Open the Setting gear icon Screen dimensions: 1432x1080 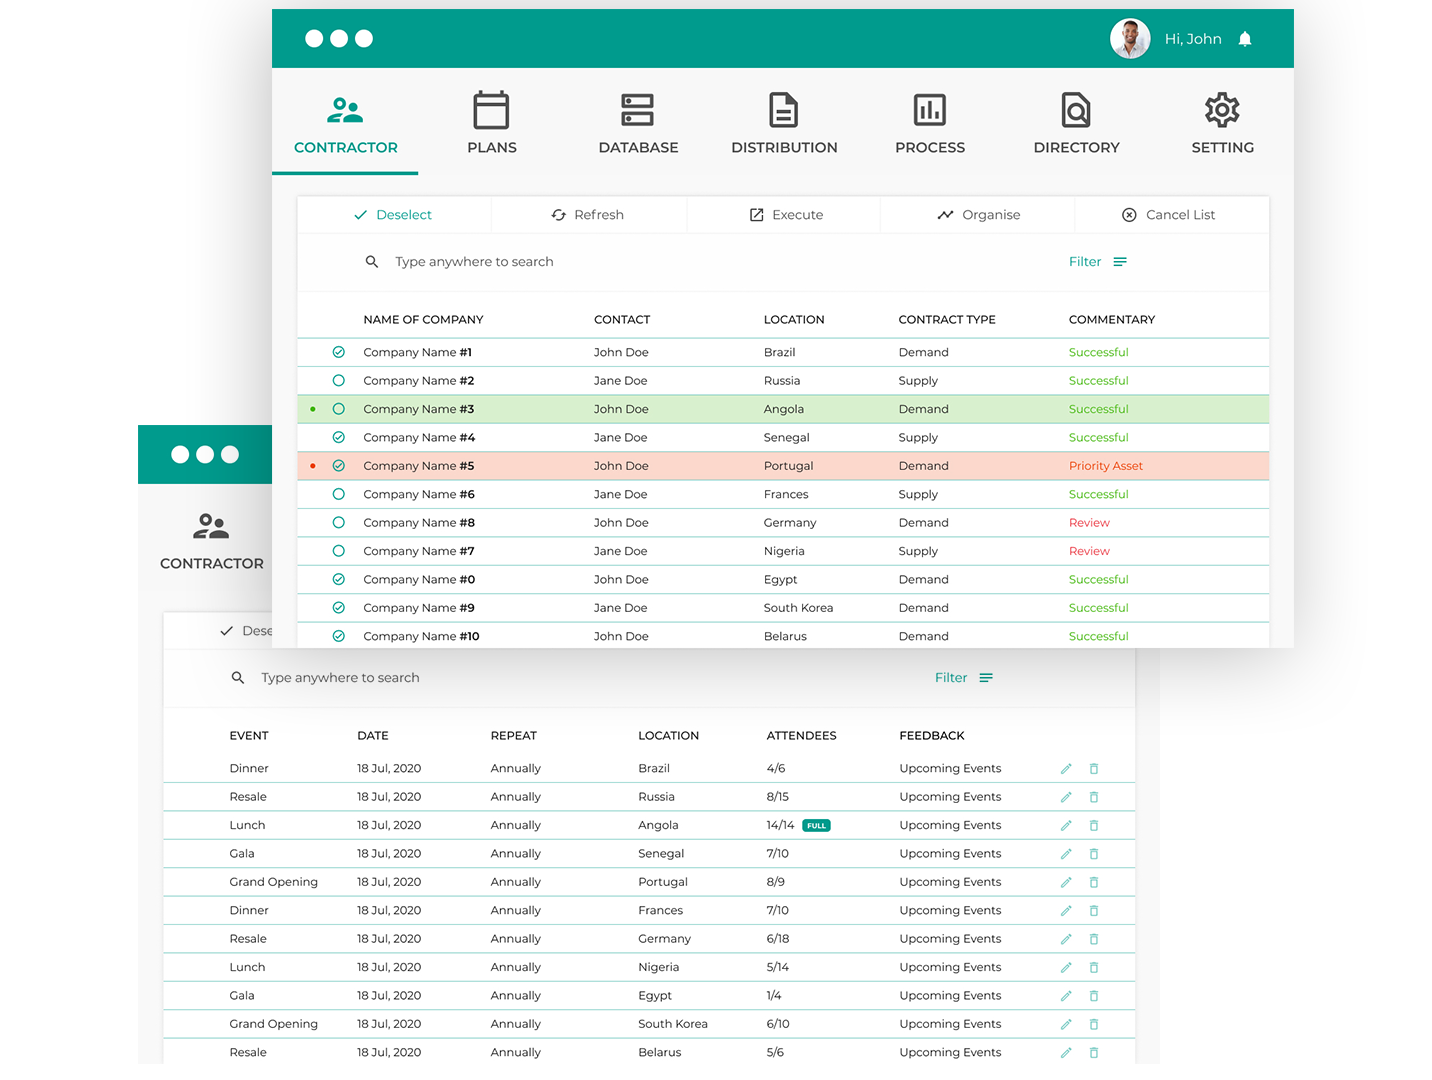(1222, 110)
